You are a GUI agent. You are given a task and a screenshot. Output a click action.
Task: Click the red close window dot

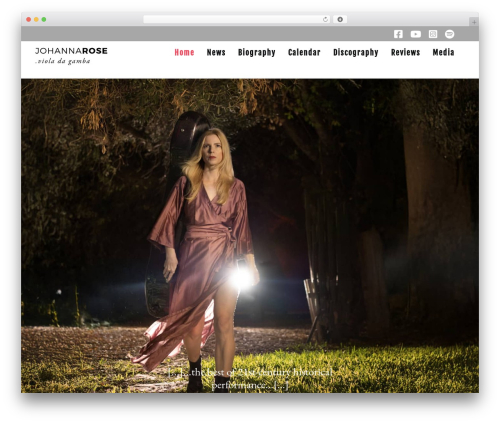coord(29,19)
